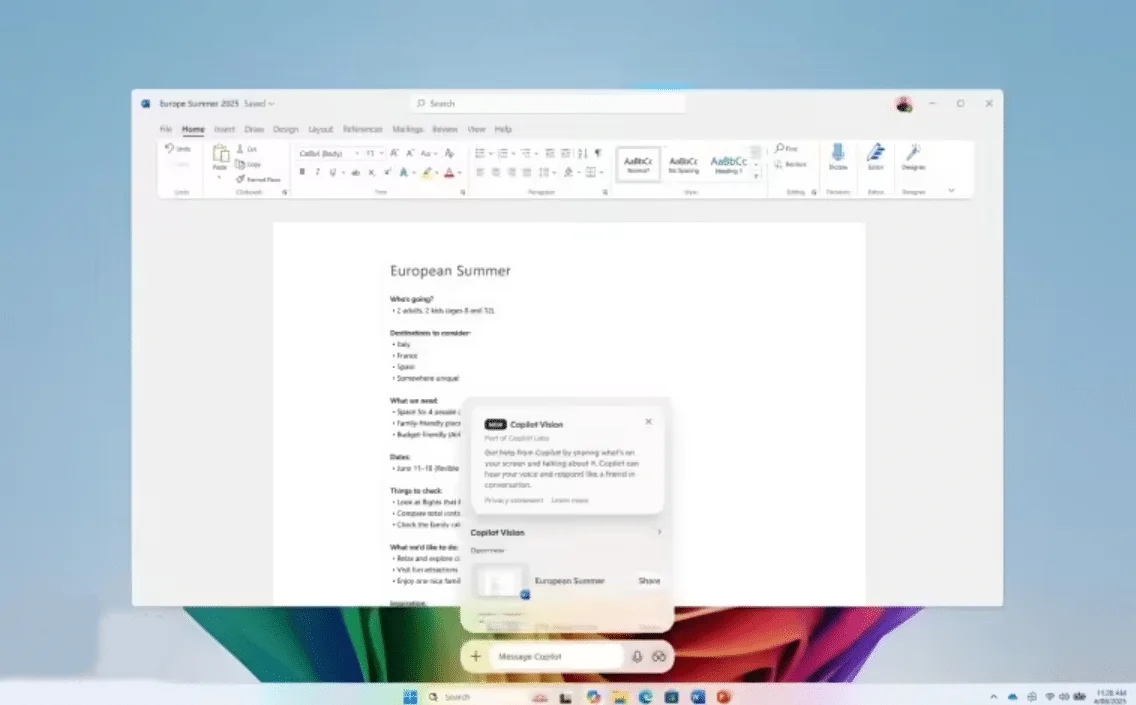This screenshot has width=1136, height=705.
Task: Click Copy in the Clipboard group
Action: point(248,164)
